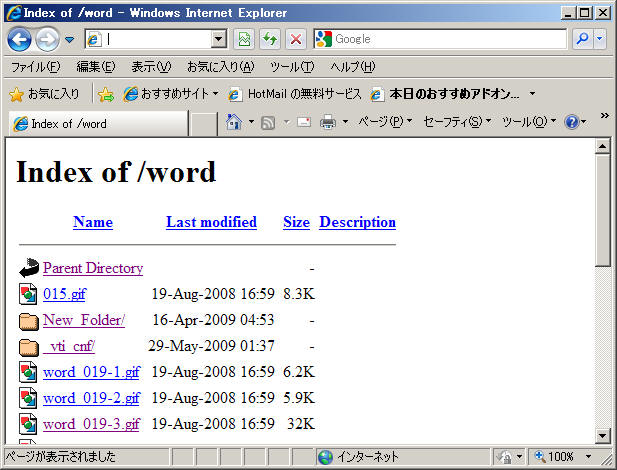Click the Refresh page icon
Image resolution: width=617 pixels, height=470 pixels.
pyautogui.click(x=270, y=39)
